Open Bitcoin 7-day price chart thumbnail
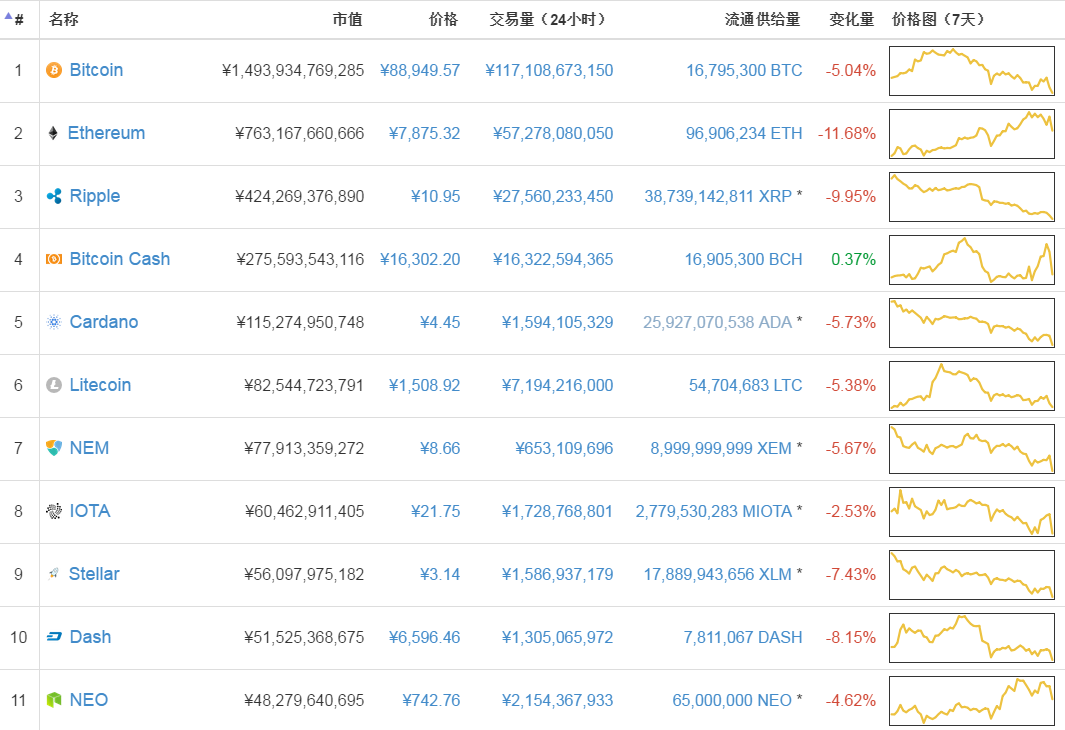 (971, 70)
